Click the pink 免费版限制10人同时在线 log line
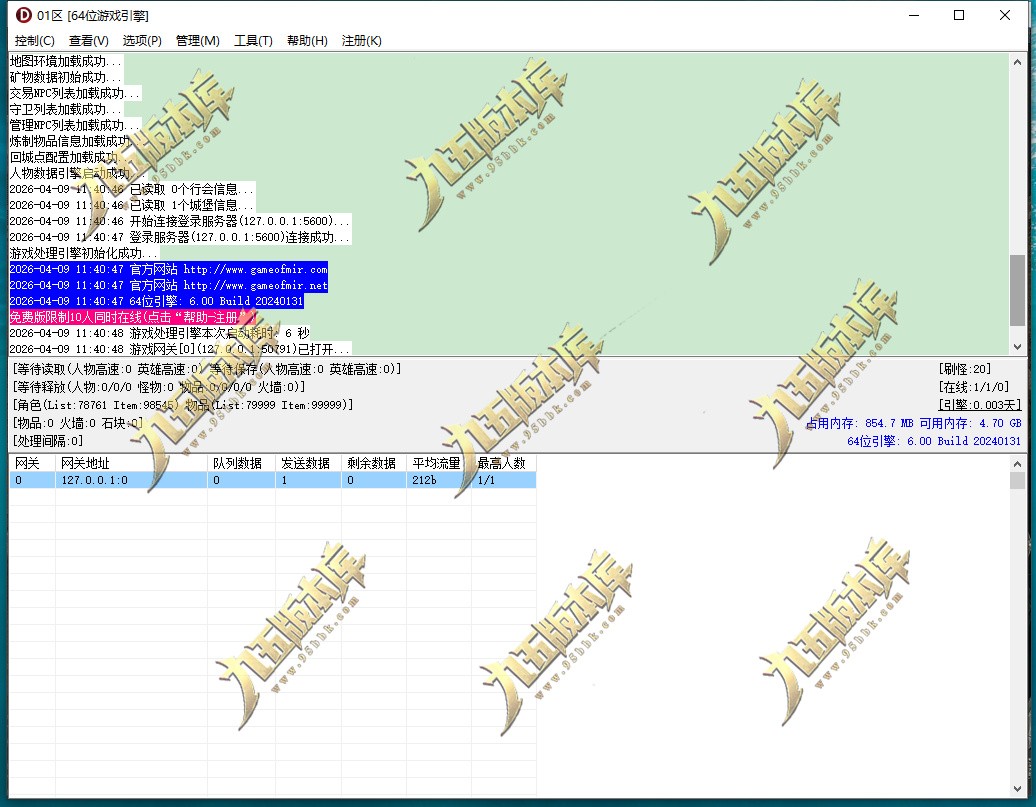Screen dimensions: 1036x807 click(x=133, y=317)
